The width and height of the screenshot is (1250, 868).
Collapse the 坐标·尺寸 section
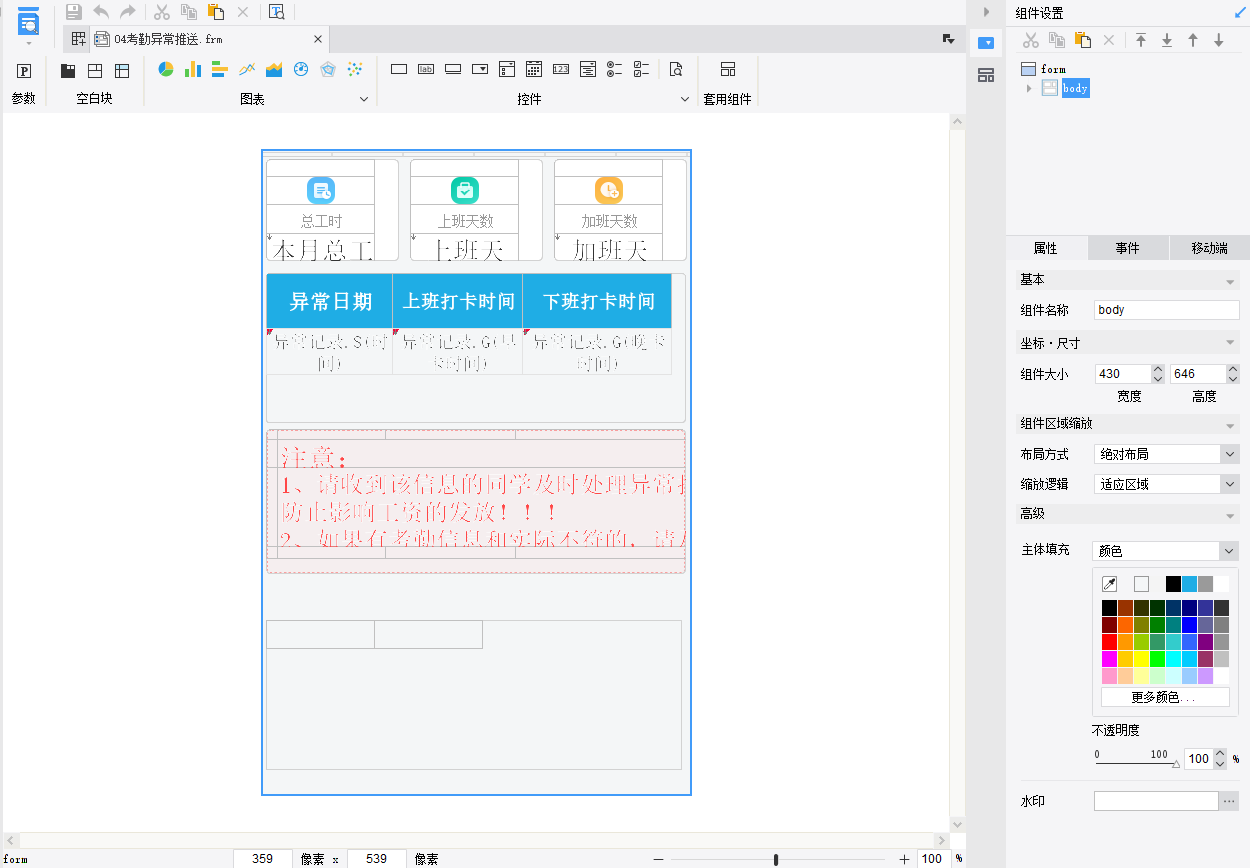pyautogui.click(x=1230, y=344)
